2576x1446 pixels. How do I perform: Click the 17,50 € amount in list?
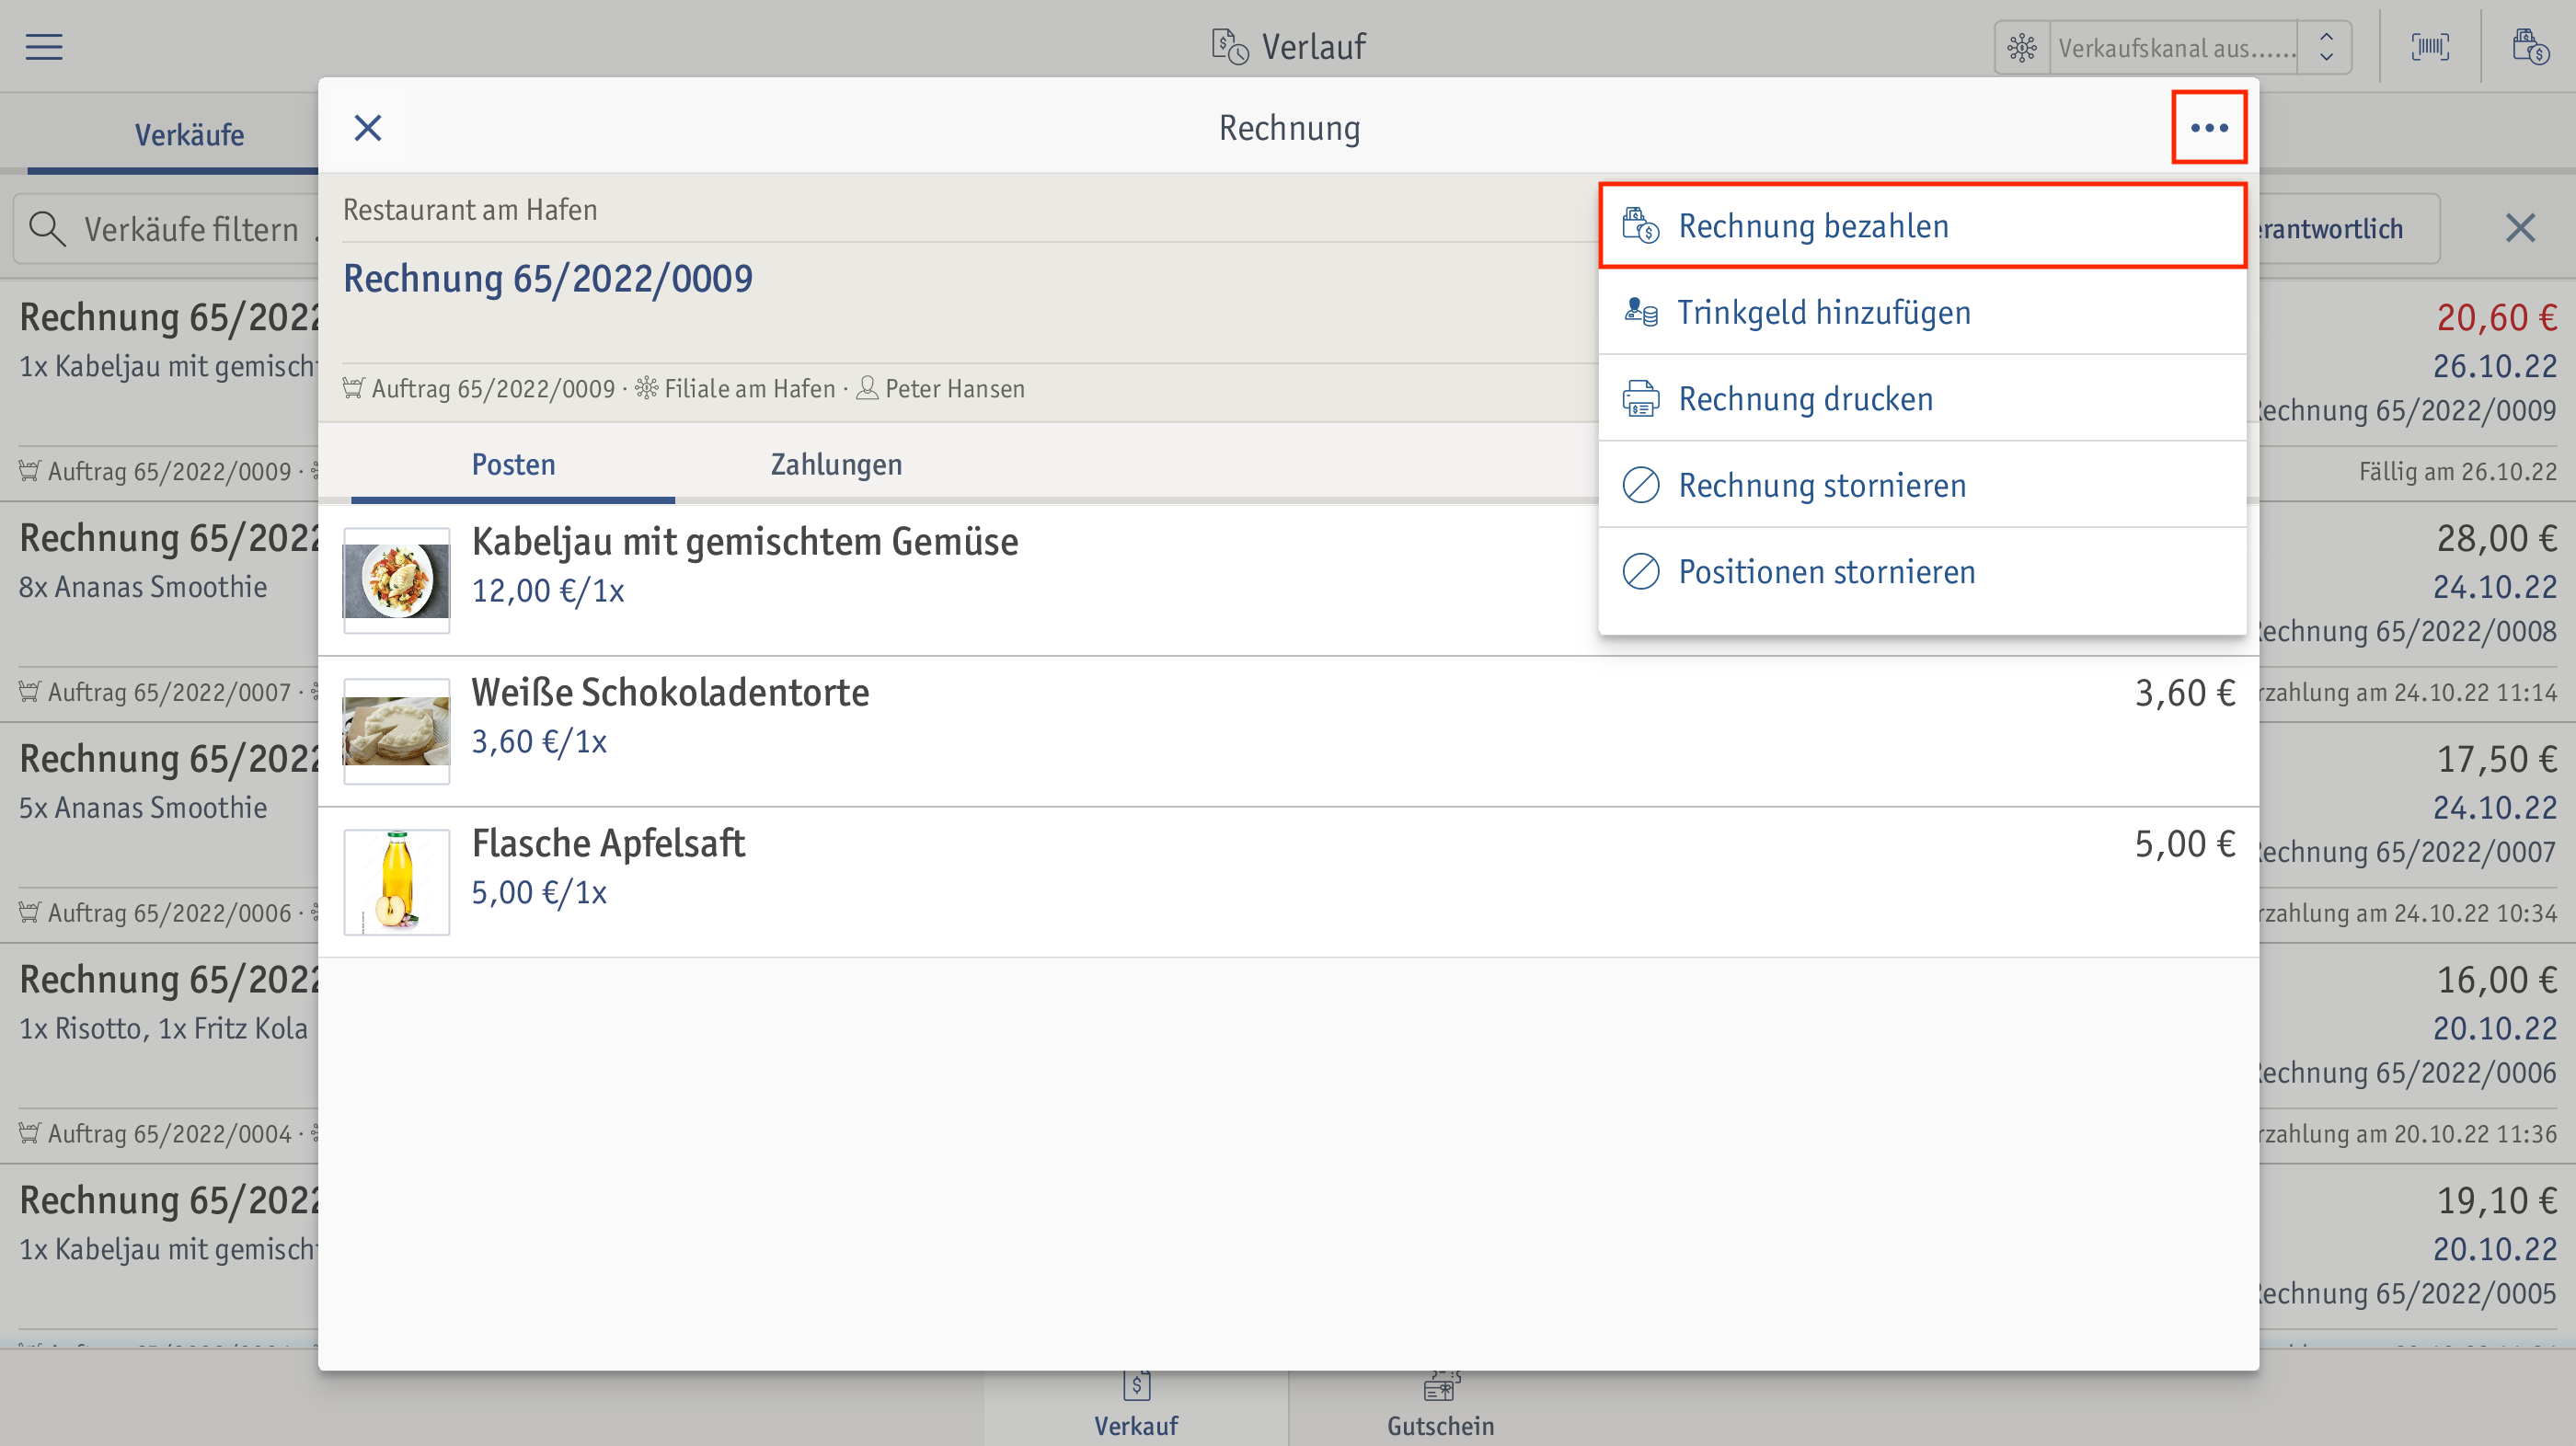(2496, 760)
